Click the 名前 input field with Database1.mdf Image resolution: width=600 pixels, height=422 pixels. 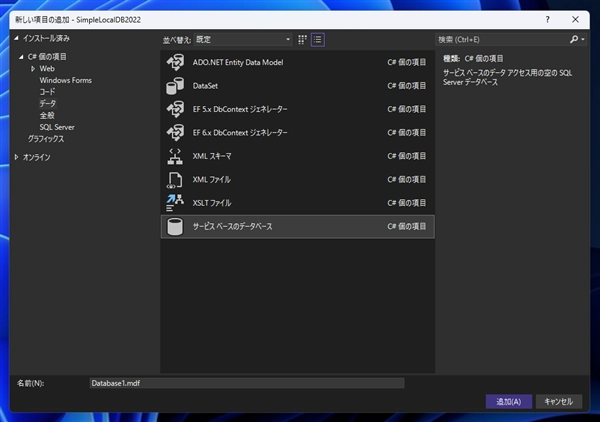[x=247, y=383]
